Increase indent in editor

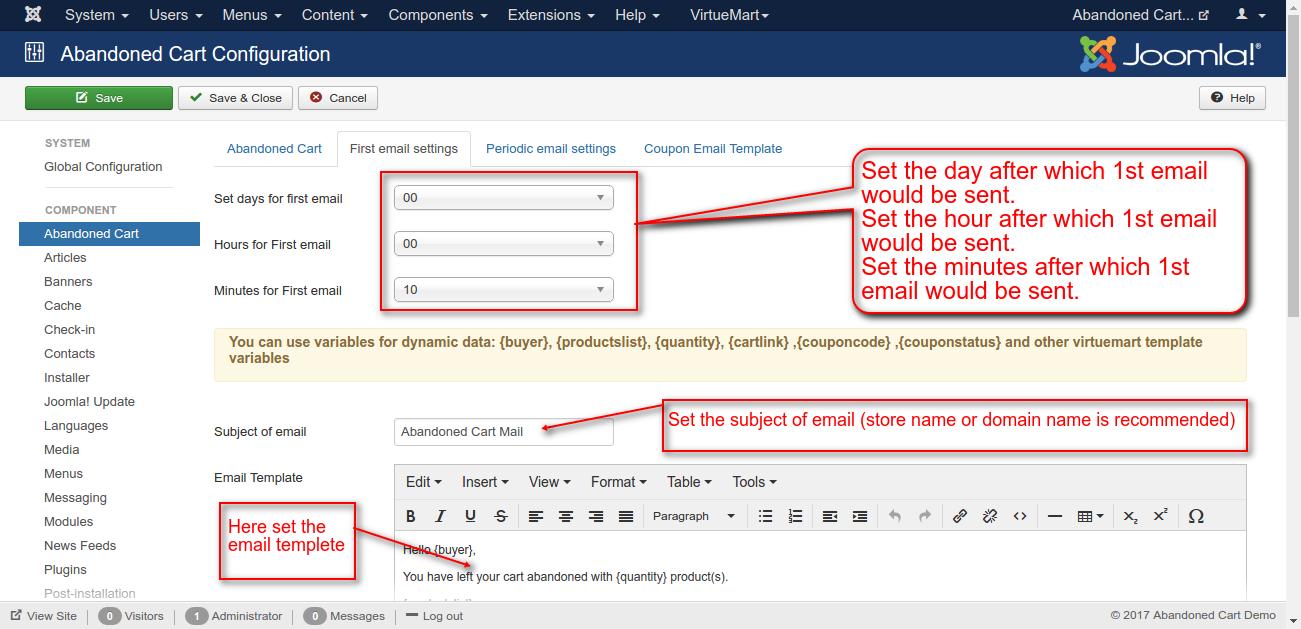click(860, 516)
